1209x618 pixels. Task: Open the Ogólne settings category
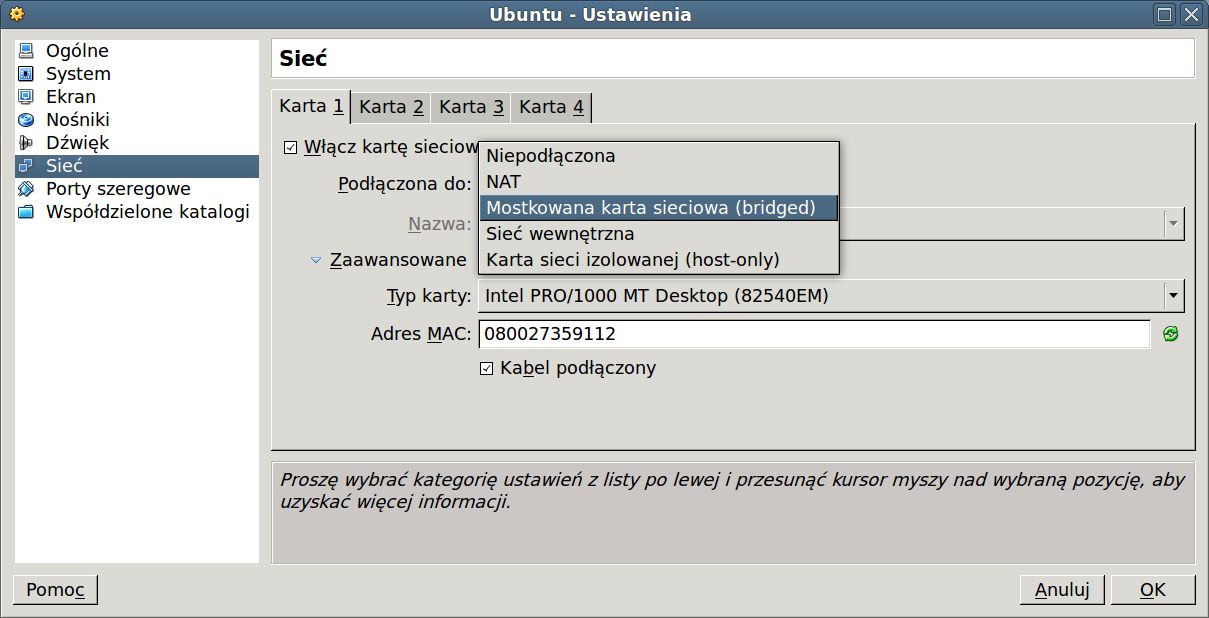(137, 51)
